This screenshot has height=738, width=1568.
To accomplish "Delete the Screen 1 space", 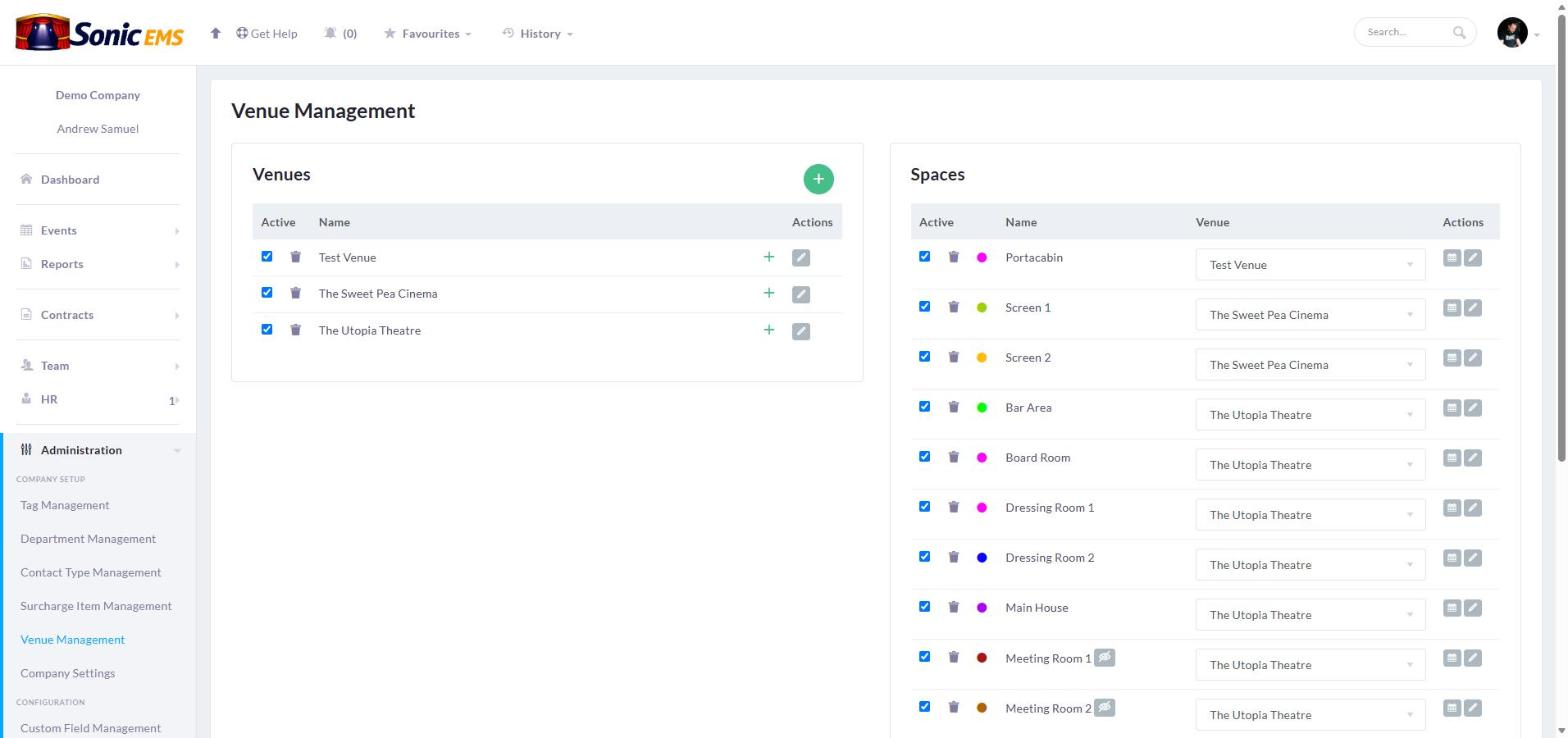I will [x=953, y=307].
